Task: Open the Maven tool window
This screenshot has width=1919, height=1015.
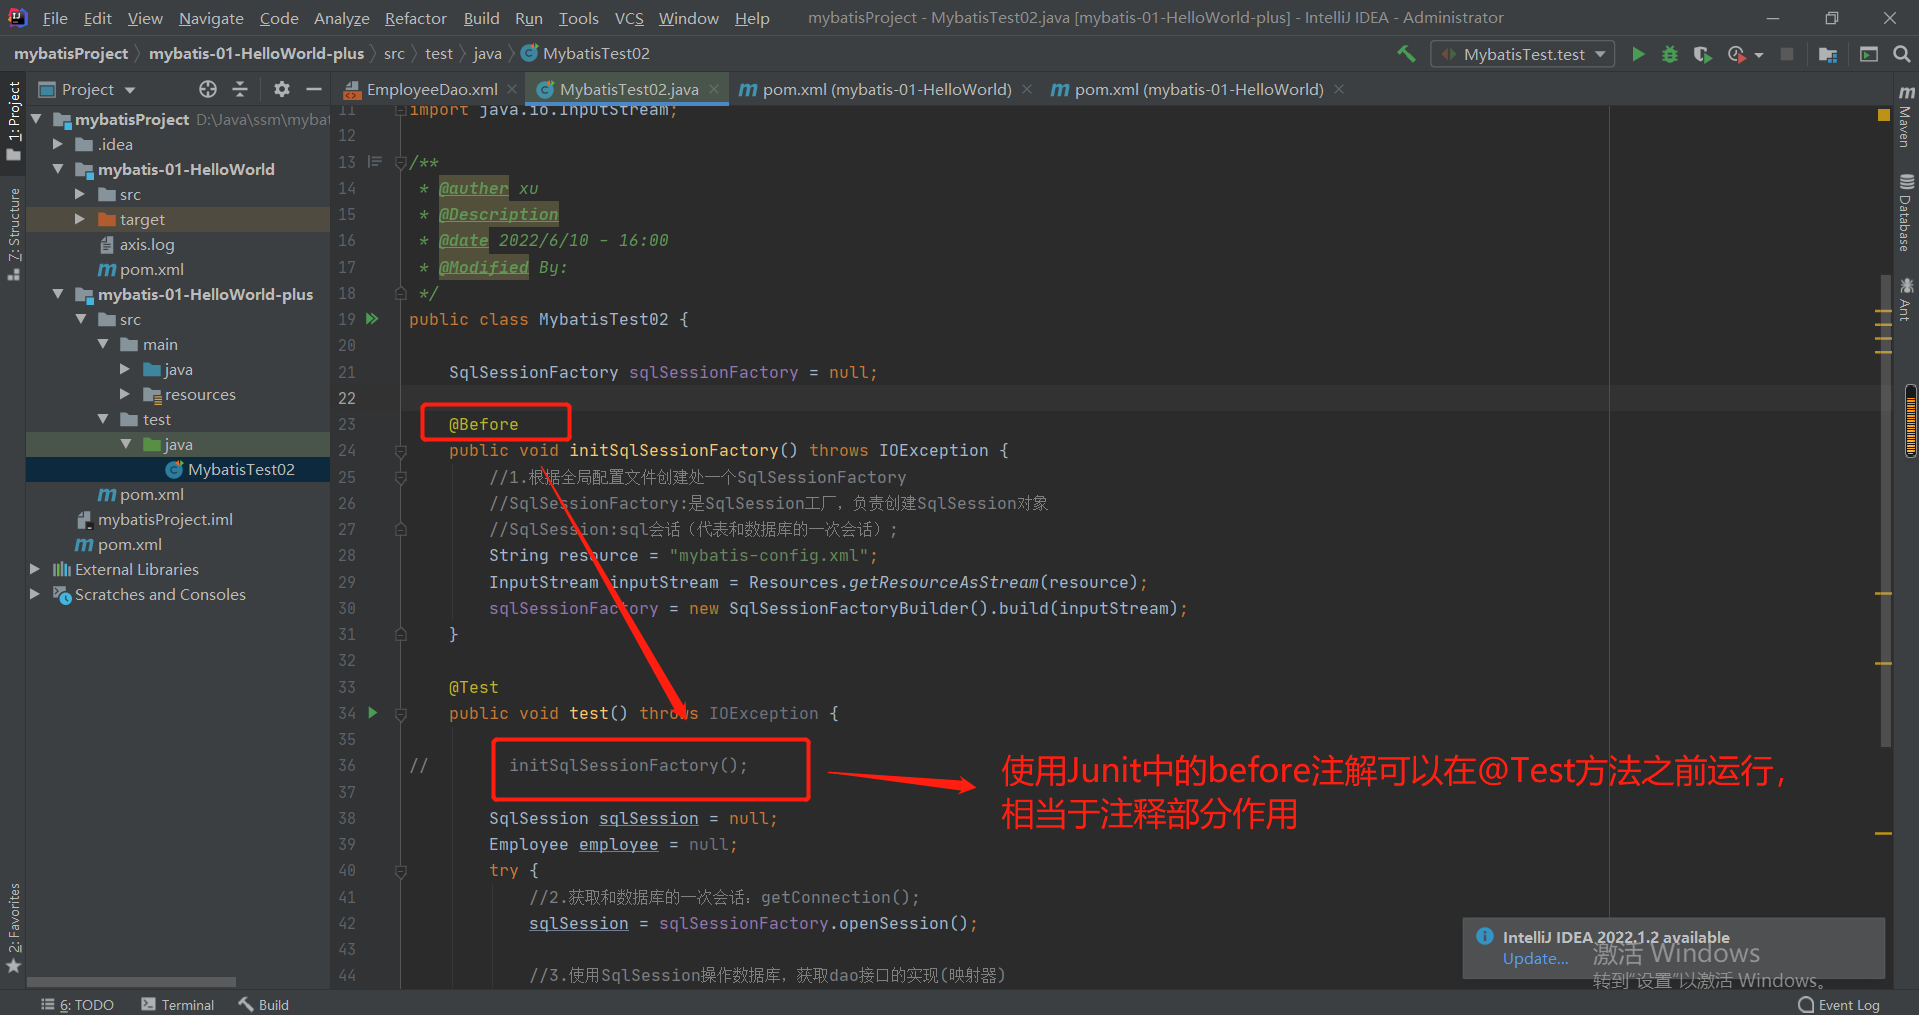Action: (x=1906, y=116)
